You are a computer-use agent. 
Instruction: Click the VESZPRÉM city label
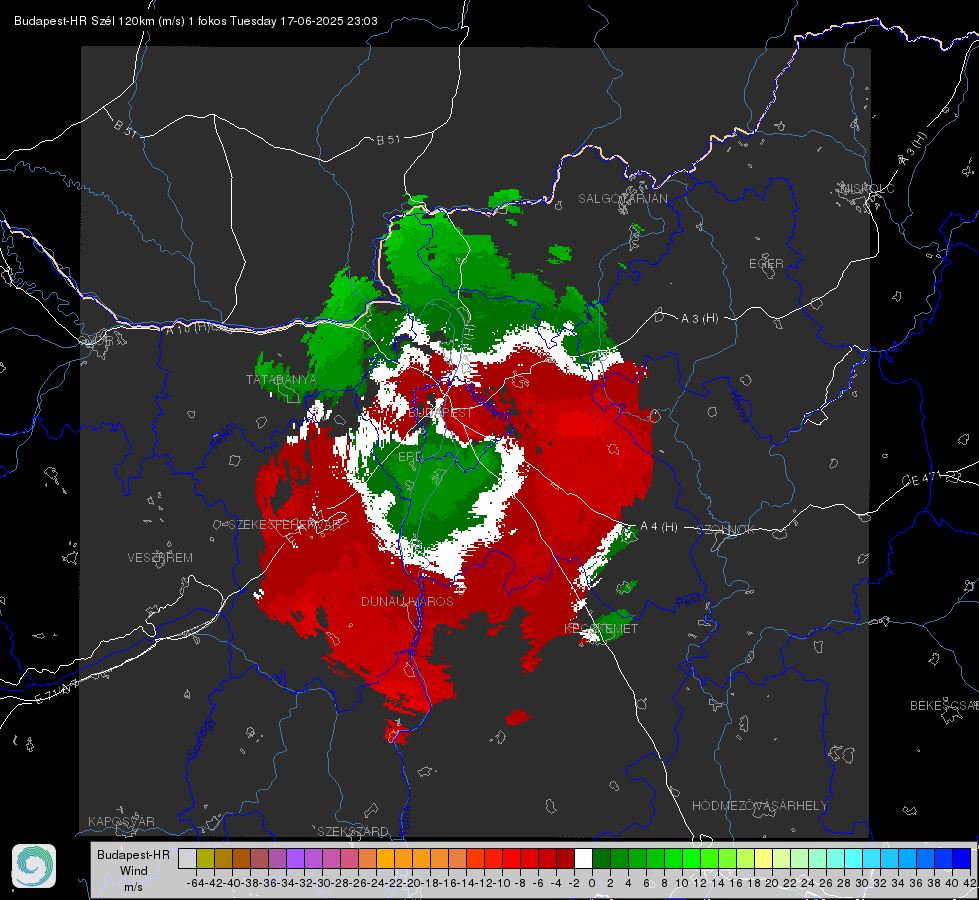(x=160, y=558)
